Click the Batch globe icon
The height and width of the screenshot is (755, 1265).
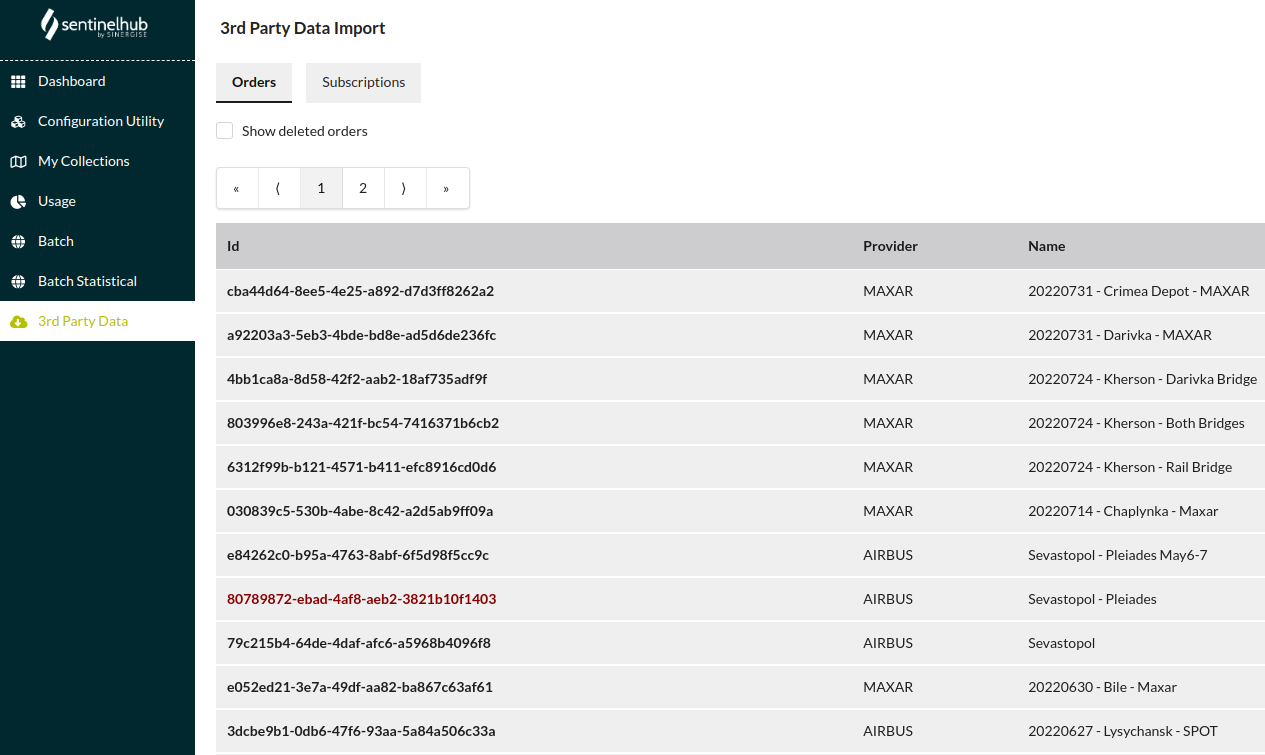click(18, 241)
